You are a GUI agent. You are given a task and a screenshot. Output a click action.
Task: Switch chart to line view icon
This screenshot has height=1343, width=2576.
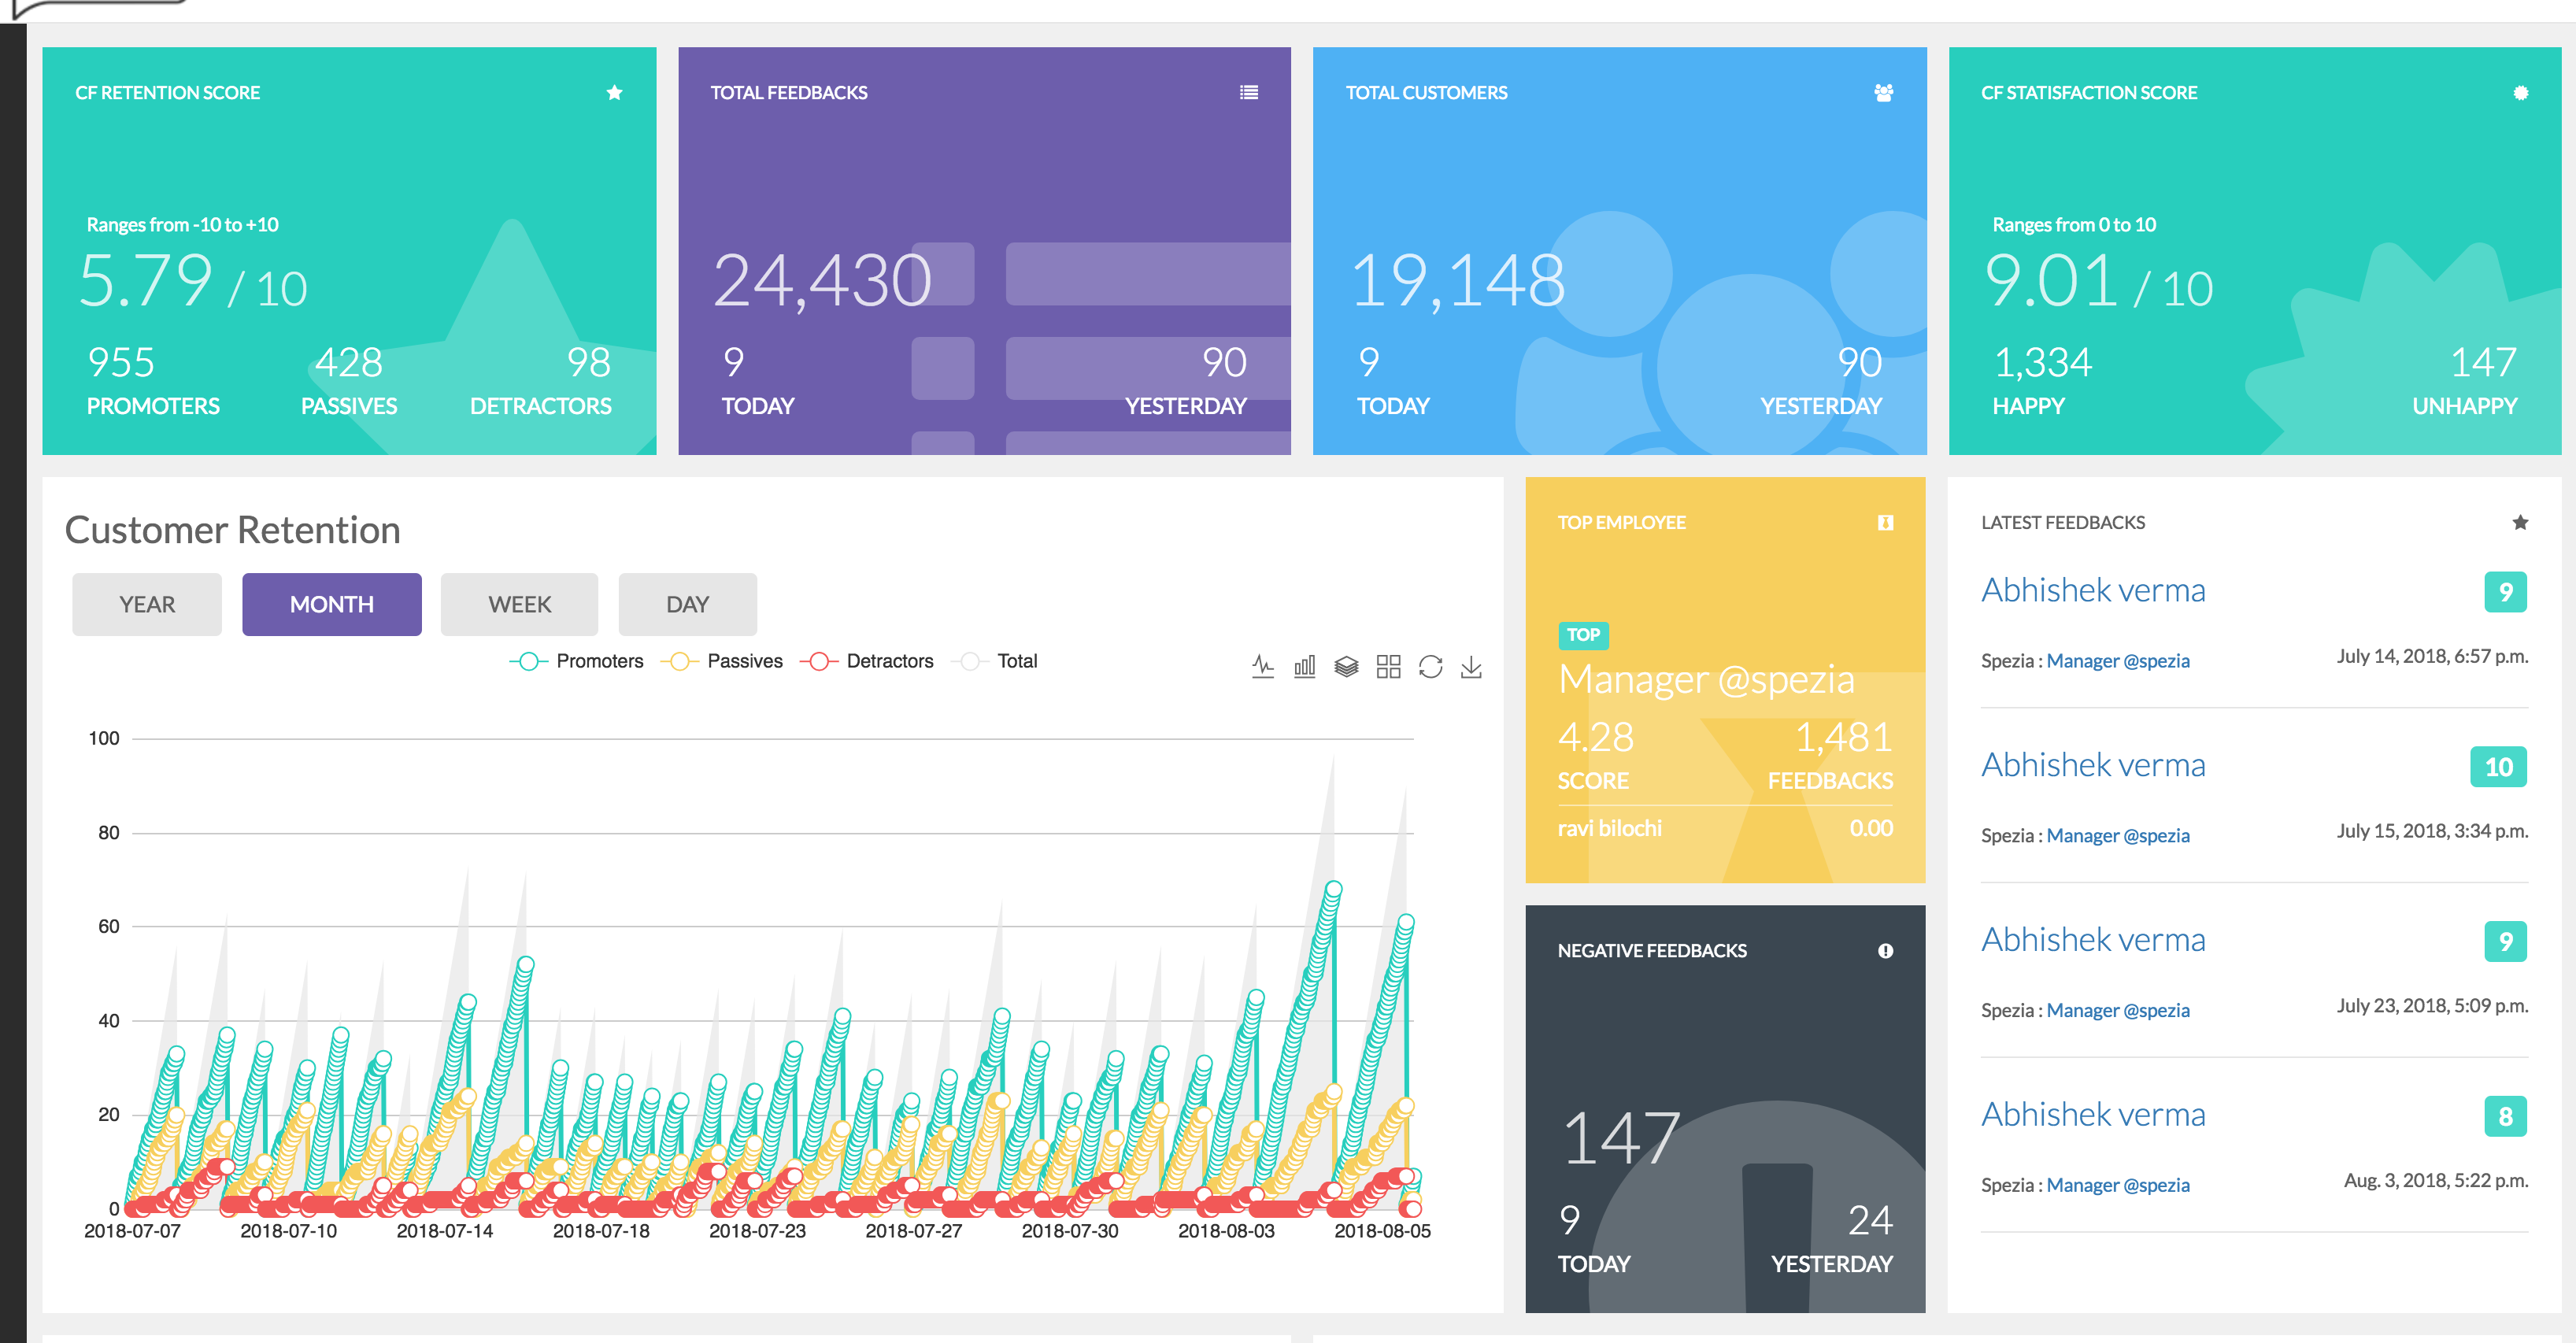click(x=1263, y=666)
